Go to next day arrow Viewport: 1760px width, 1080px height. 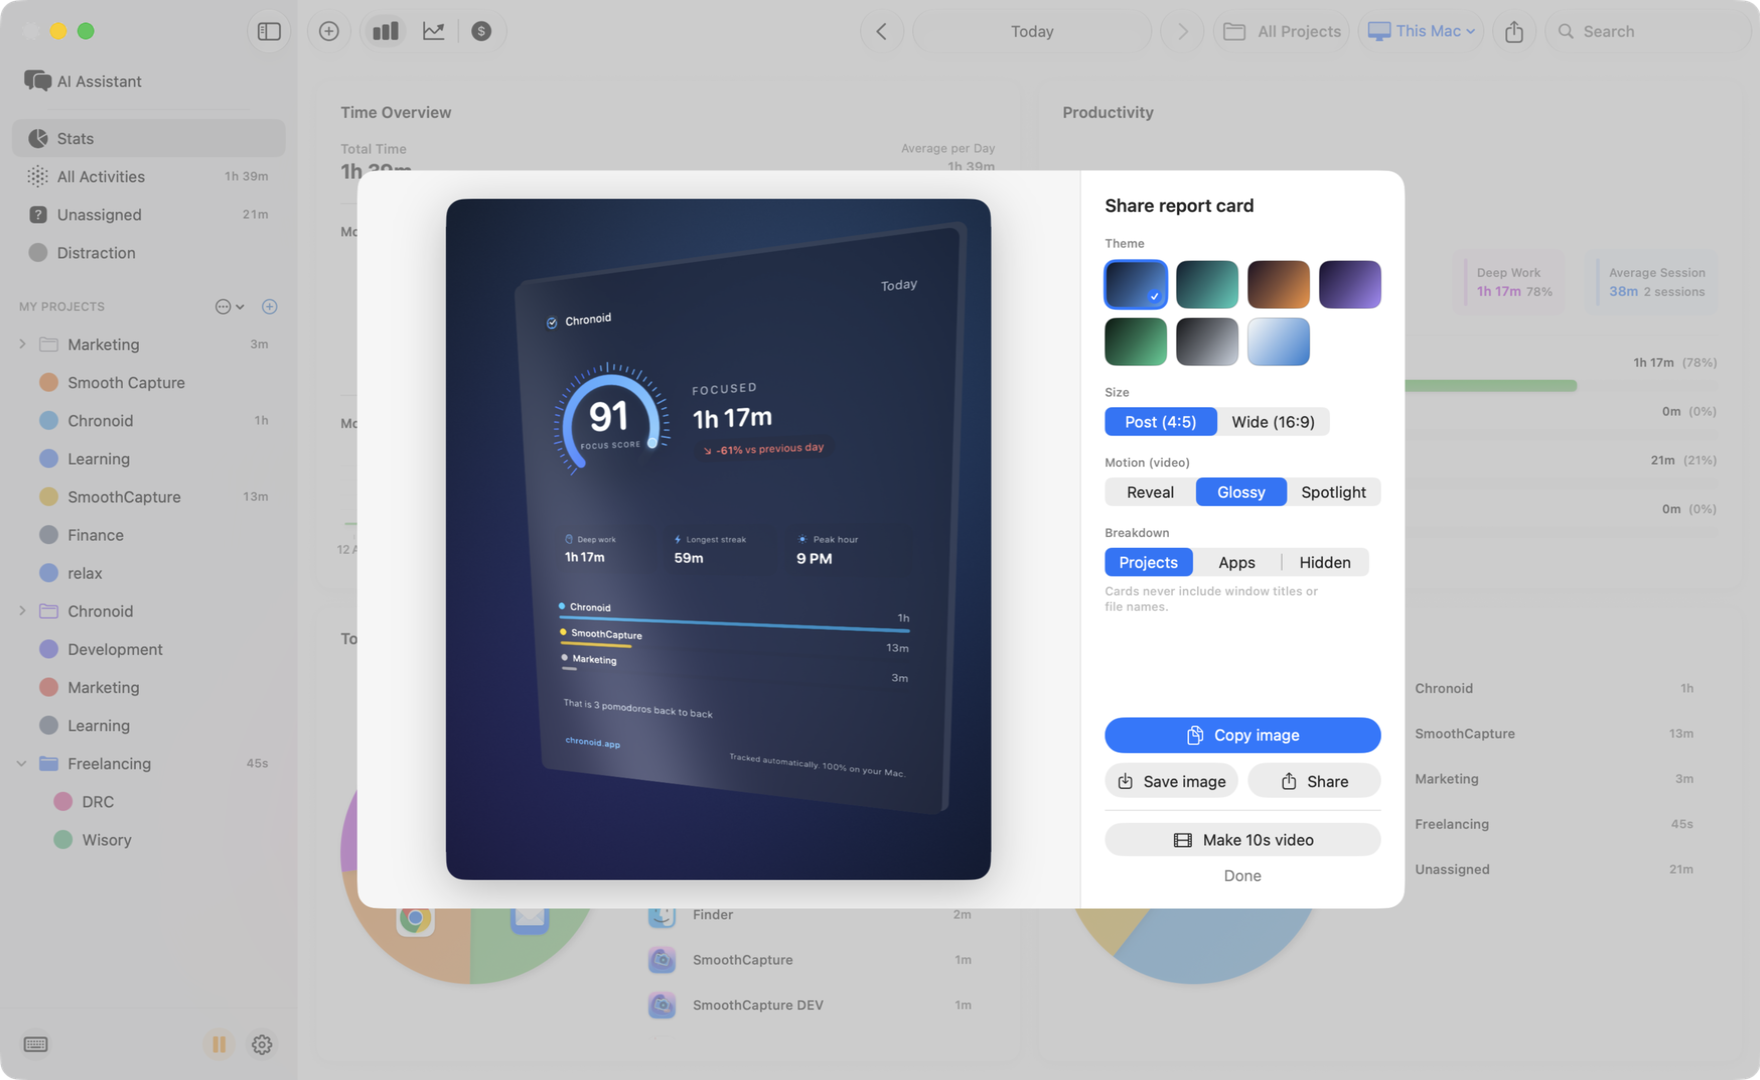pyautogui.click(x=1183, y=31)
